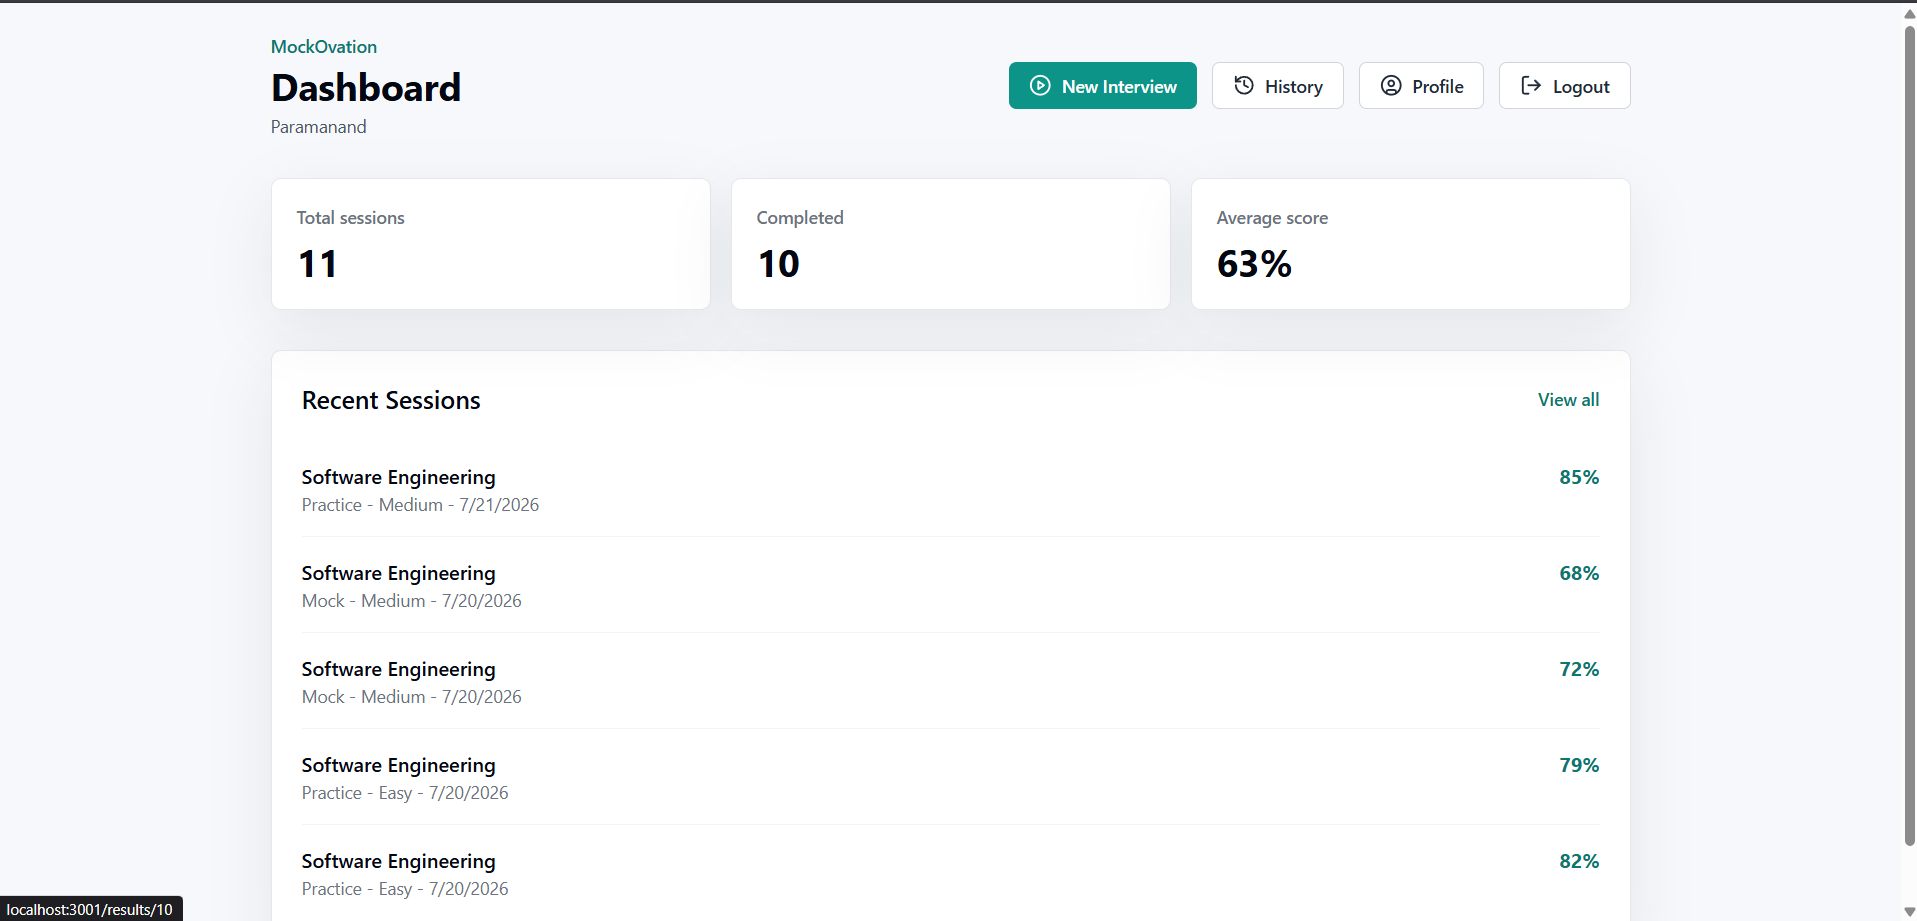The image size is (1917, 921).
Task: Click the play icon in New Interview
Action: [x=1040, y=86]
